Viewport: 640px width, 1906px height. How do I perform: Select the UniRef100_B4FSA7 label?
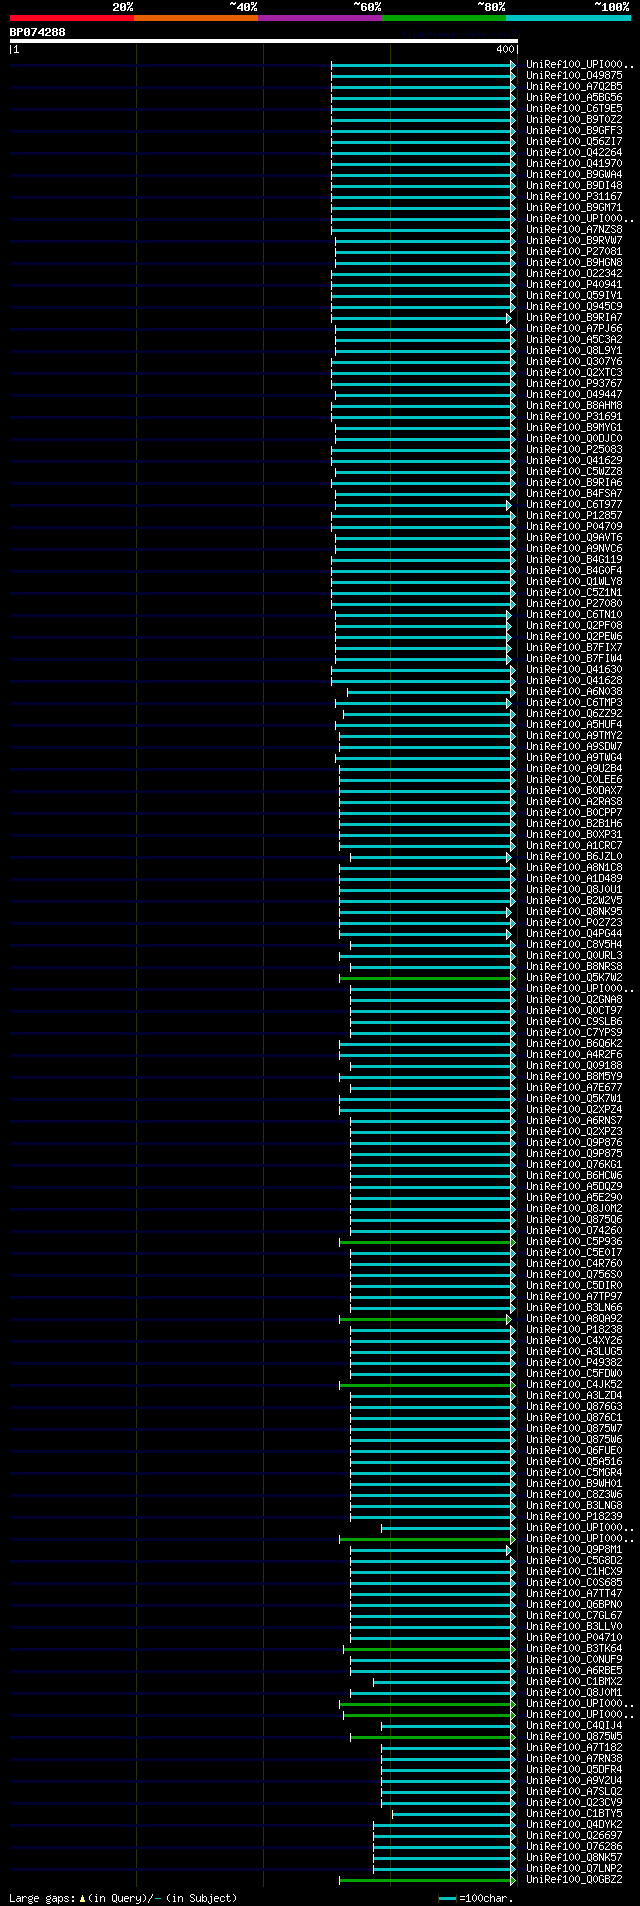(x=574, y=493)
